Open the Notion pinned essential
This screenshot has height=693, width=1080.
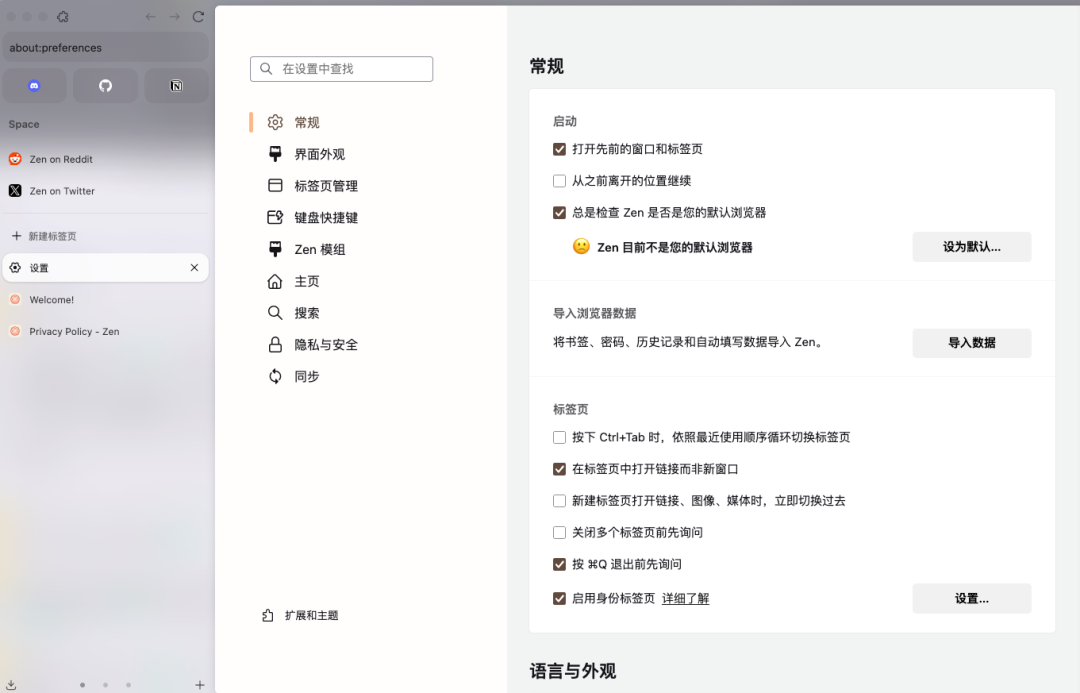[x=176, y=85]
